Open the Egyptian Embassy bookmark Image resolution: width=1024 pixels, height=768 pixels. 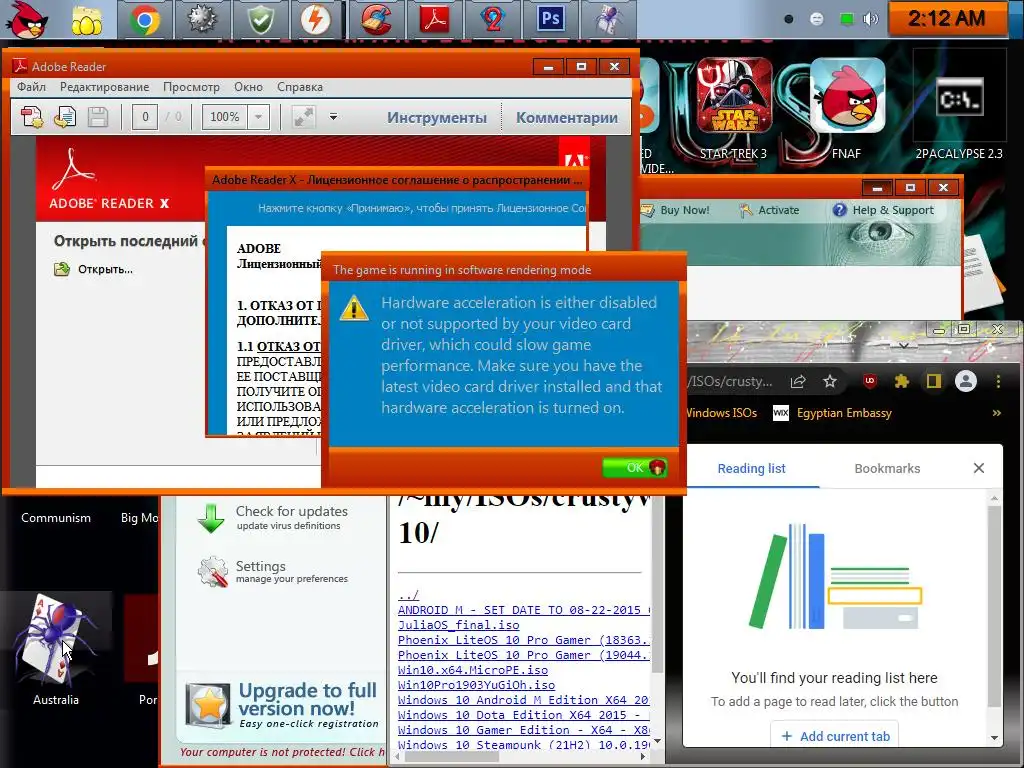pyautogui.click(x=833, y=413)
